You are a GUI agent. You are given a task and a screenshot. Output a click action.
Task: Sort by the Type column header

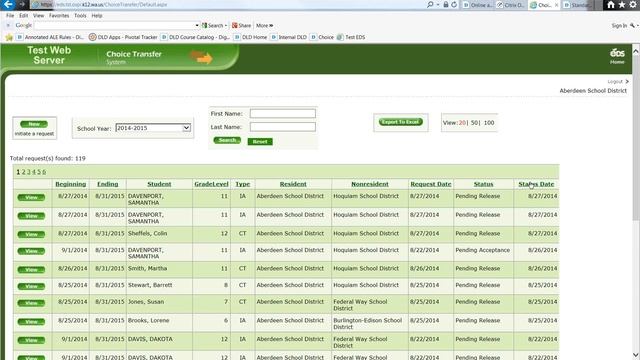click(242, 184)
